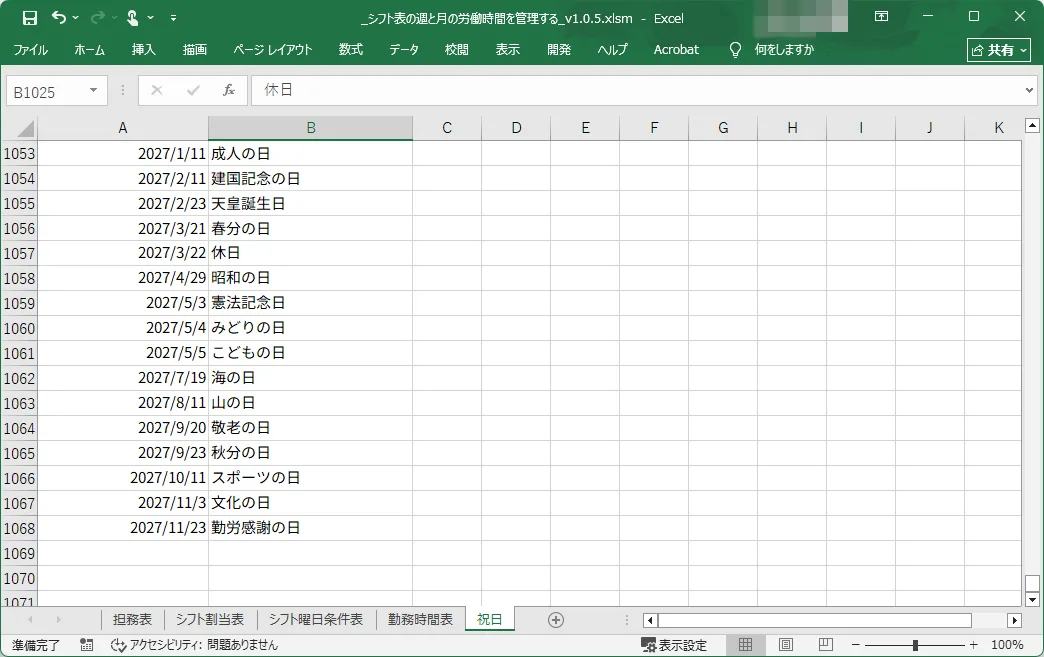The width and height of the screenshot is (1044, 657).
Task: Click the touch/mouse mode hand icon
Action: pos(132,17)
